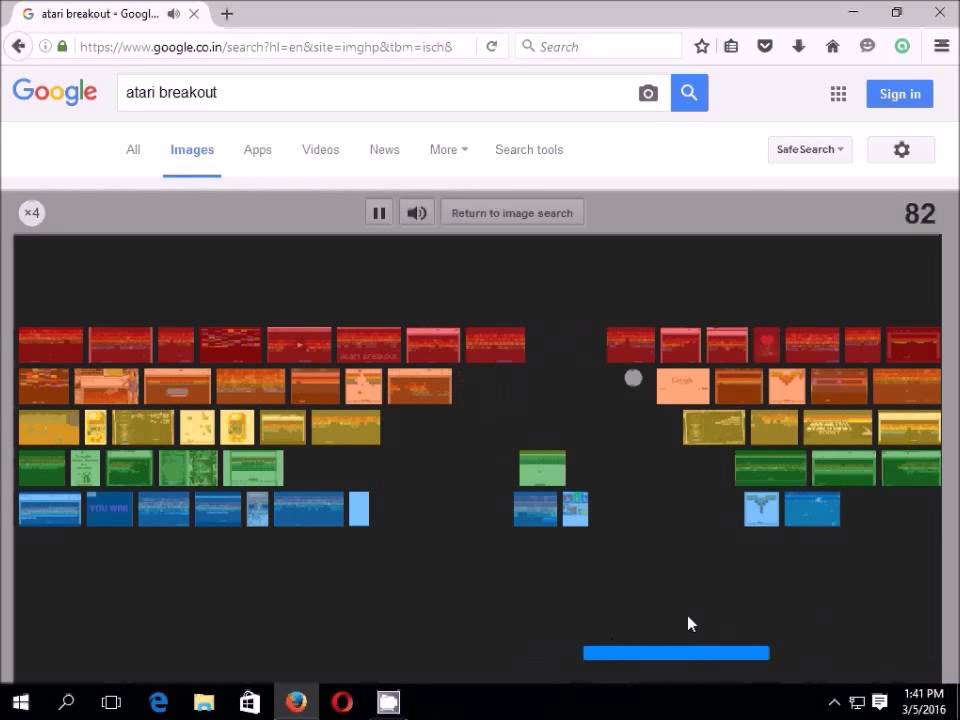Switch to the News tab
Image resolution: width=960 pixels, height=720 pixels.
(x=384, y=149)
